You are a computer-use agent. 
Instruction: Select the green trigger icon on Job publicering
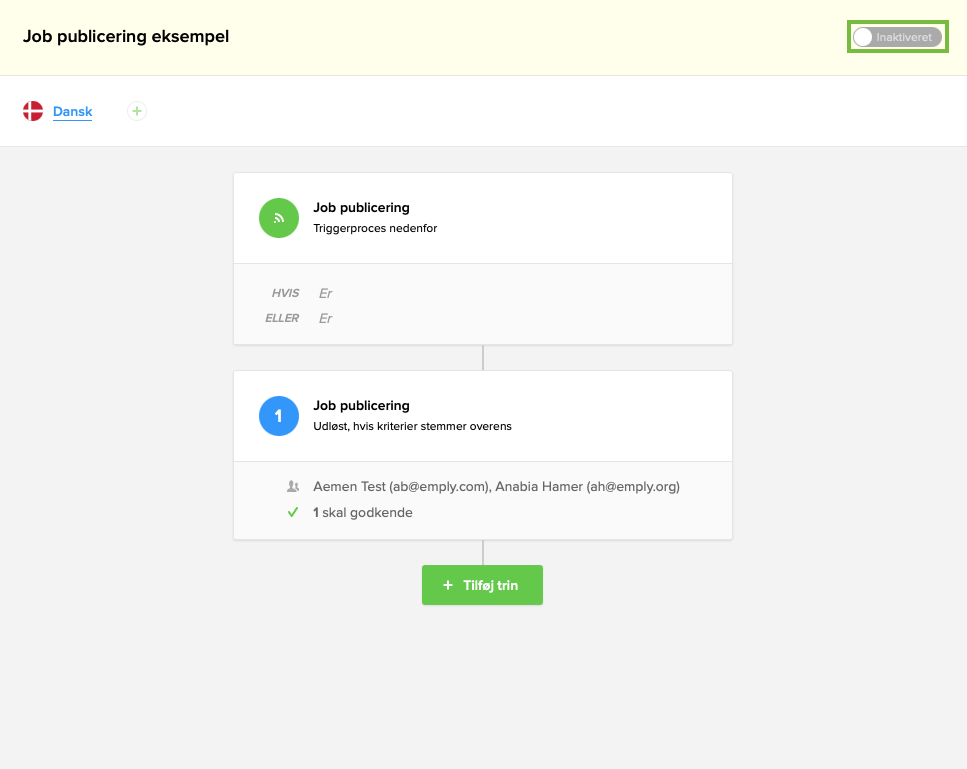279,218
